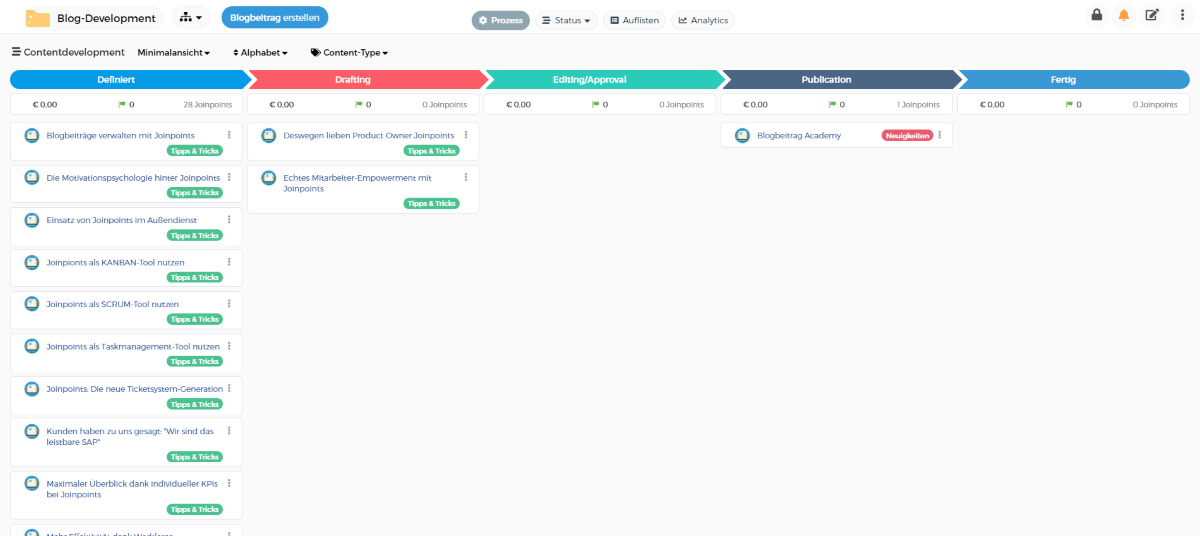
Task: Open card 'Joinpoints als Taskmanagement-Tool nutzen'
Action: pos(133,346)
